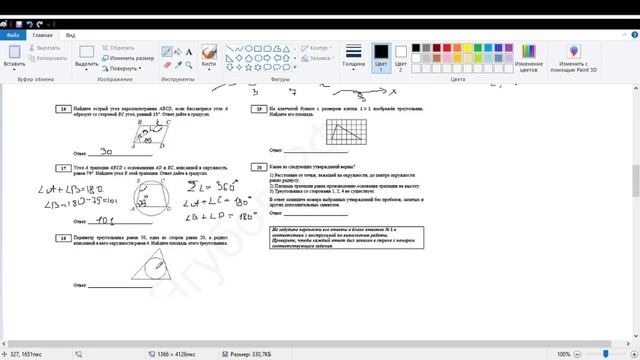This screenshot has height=360, width=640.
Task: Open the Заливка shape fill dropdown
Action: (318, 58)
